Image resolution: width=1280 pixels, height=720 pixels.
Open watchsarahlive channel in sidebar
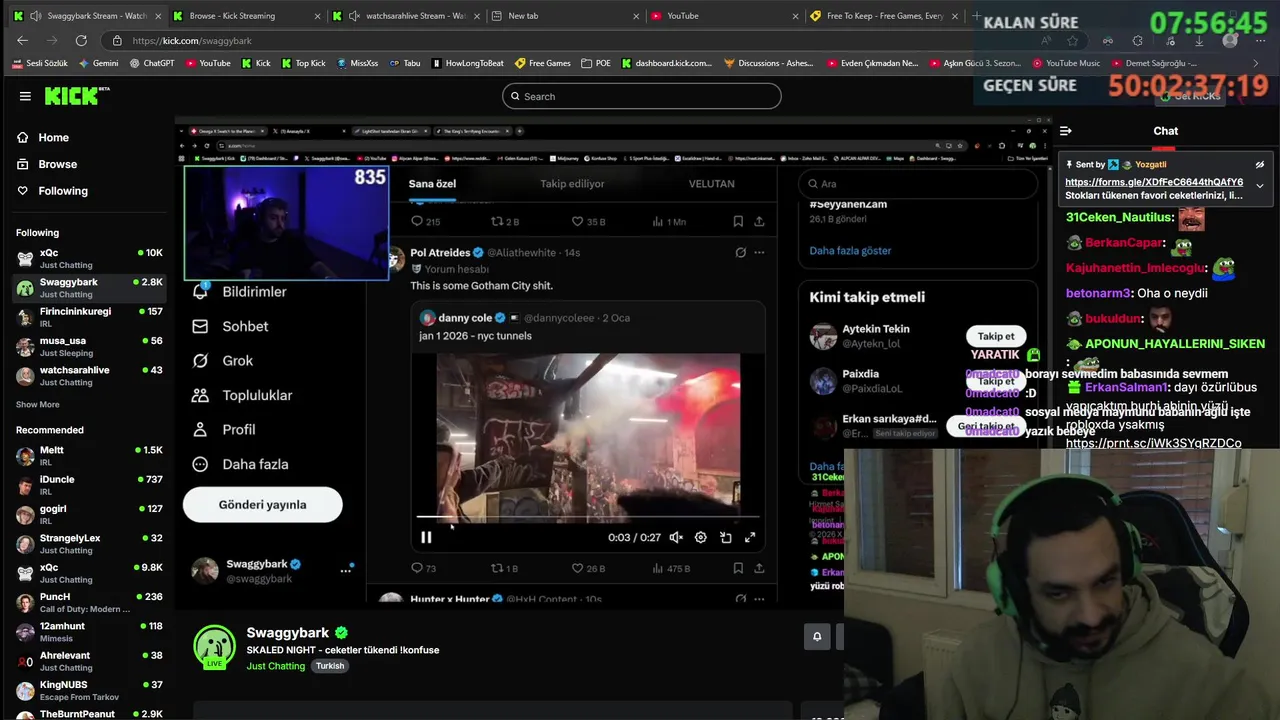89,375
